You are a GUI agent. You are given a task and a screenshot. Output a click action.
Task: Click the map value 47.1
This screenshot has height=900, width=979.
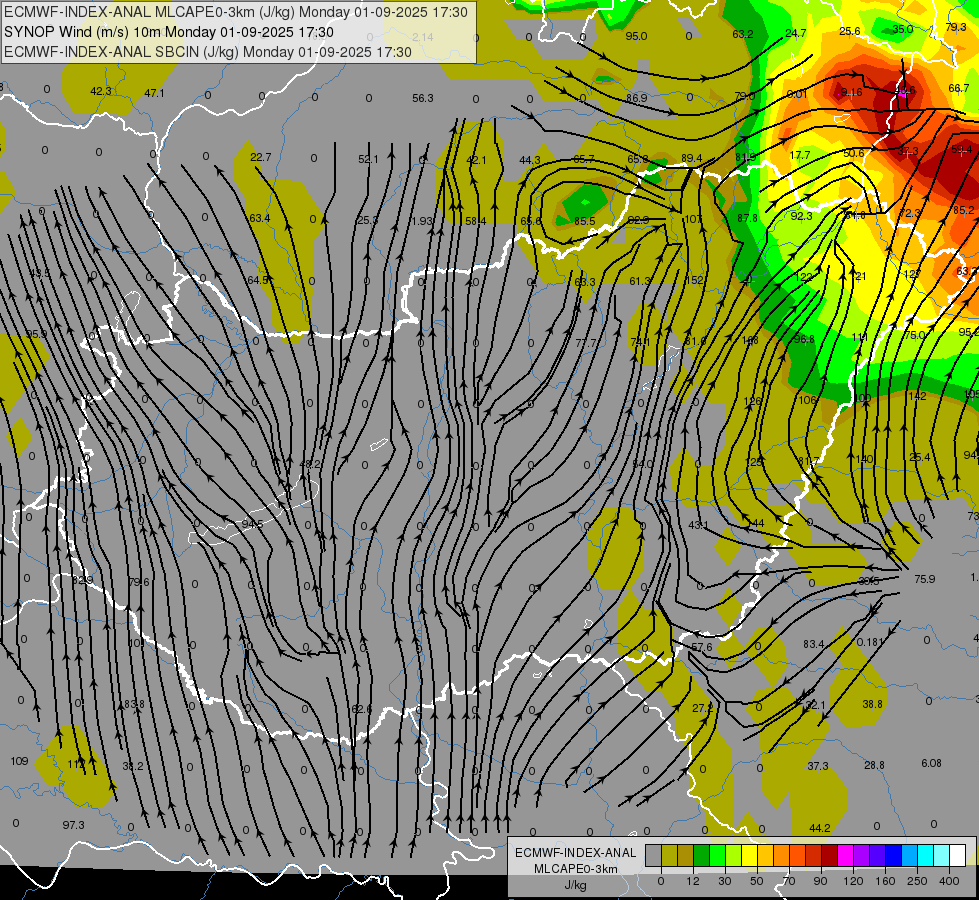pyautogui.click(x=154, y=93)
